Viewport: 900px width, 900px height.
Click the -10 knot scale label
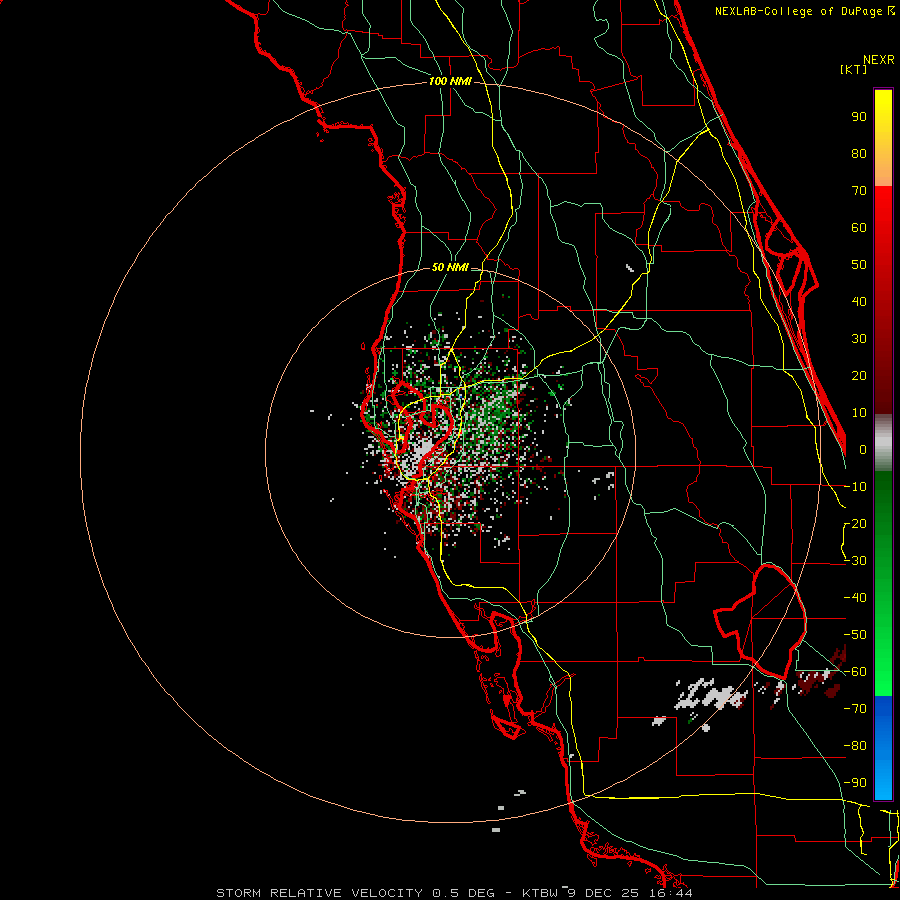click(x=855, y=487)
